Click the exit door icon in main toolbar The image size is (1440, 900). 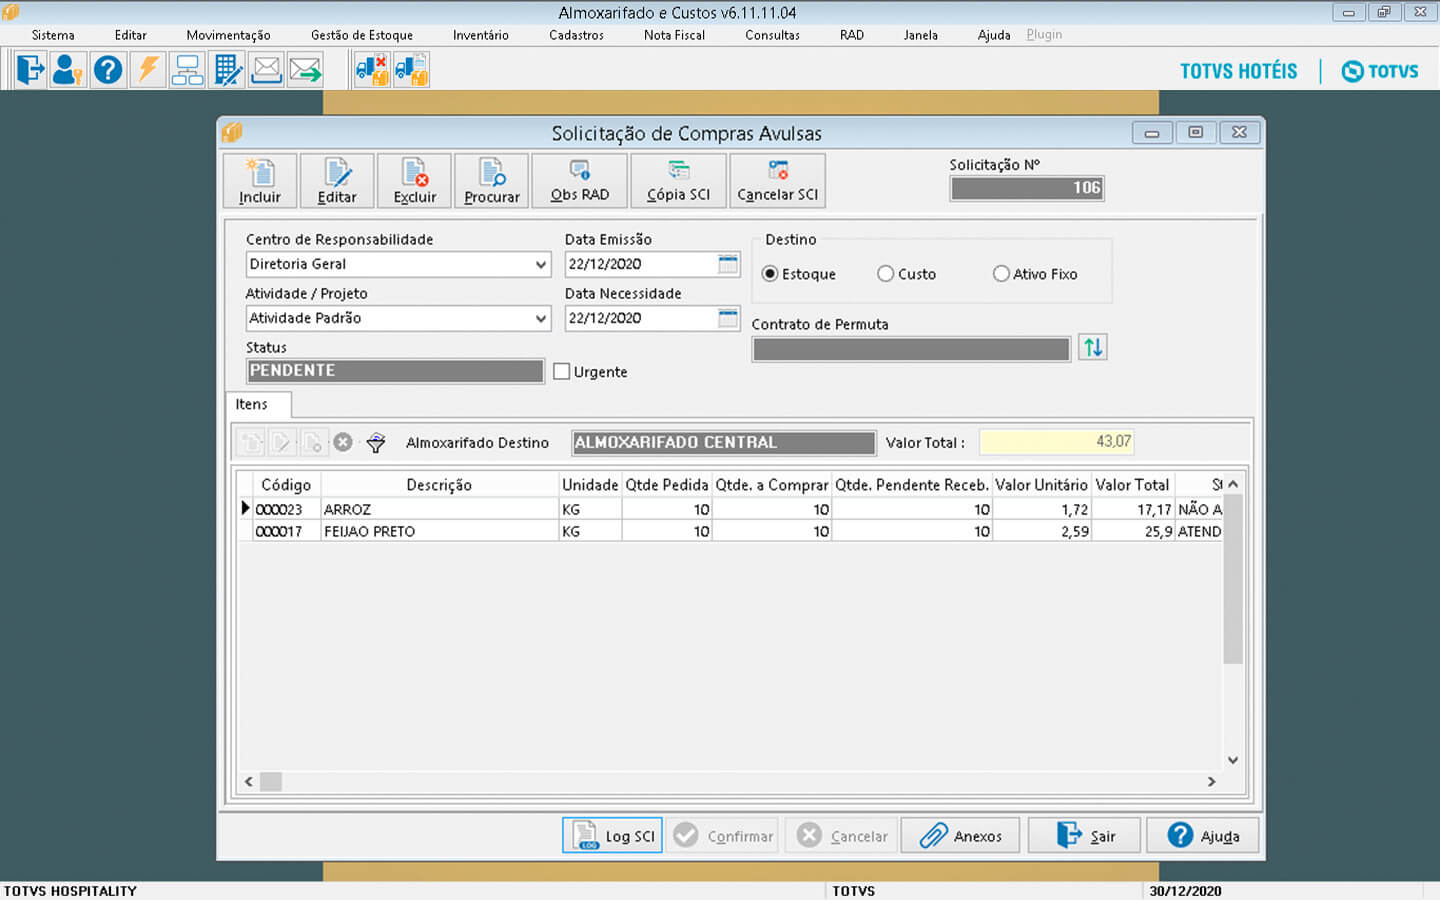[30, 70]
